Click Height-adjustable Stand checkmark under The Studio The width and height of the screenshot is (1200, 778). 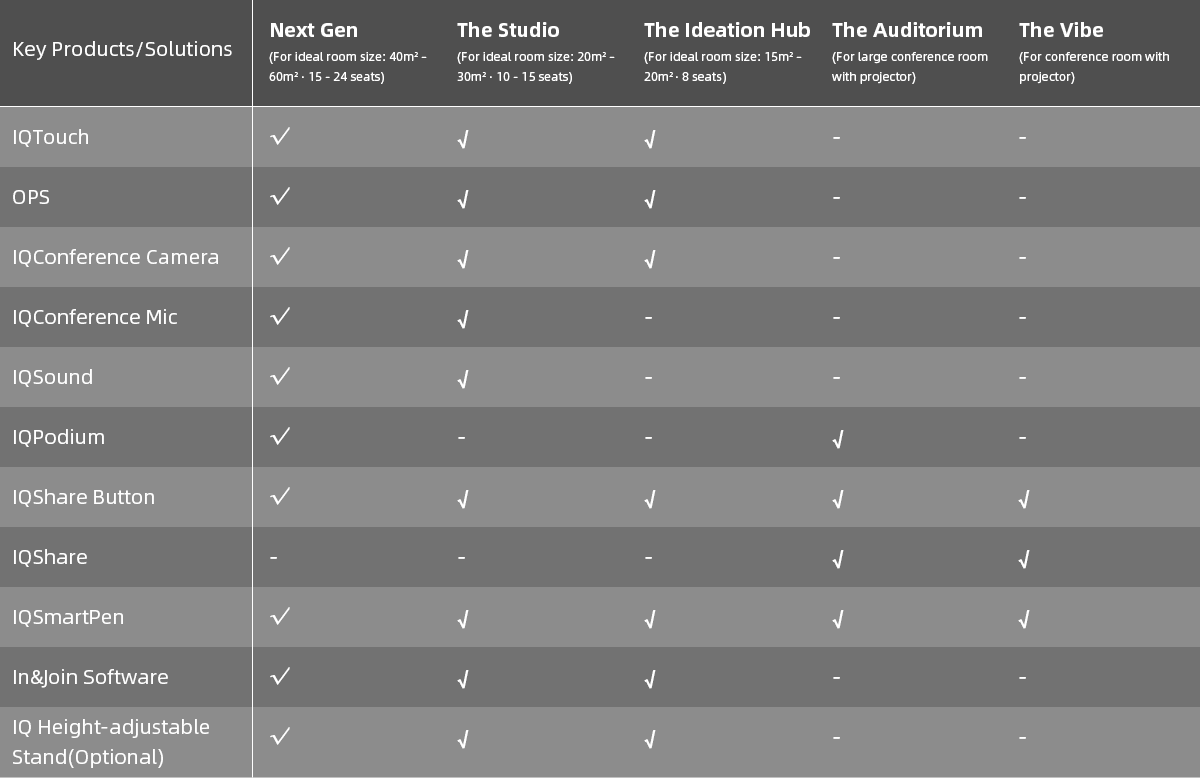tap(463, 739)
